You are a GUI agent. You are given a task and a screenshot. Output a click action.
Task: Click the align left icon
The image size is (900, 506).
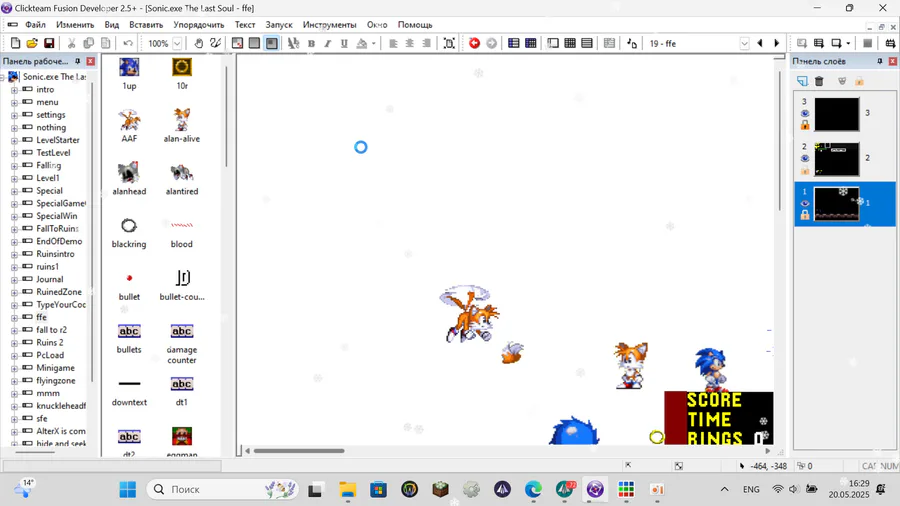(x=393, y=43)
